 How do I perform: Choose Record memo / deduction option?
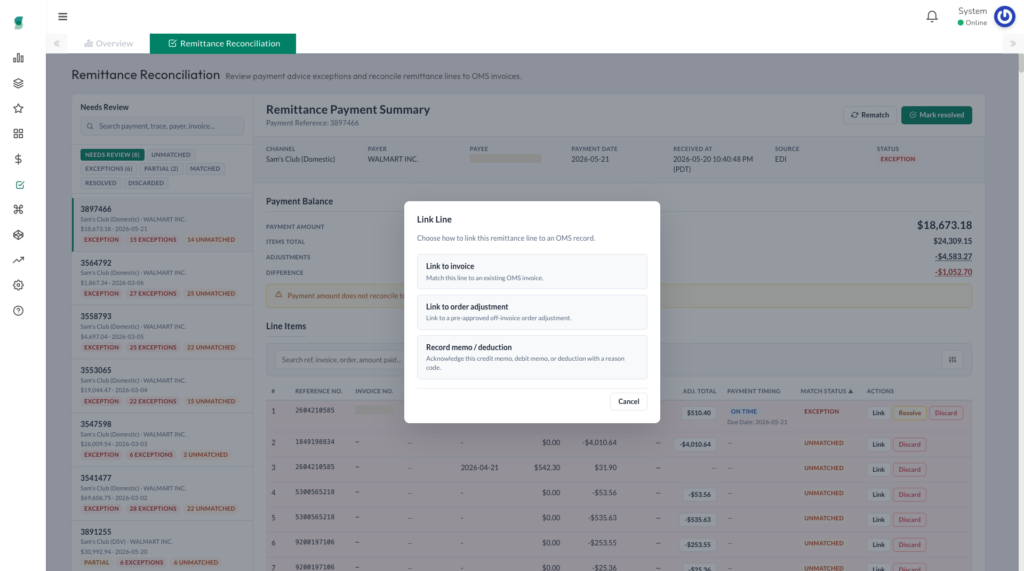(532, 357)
